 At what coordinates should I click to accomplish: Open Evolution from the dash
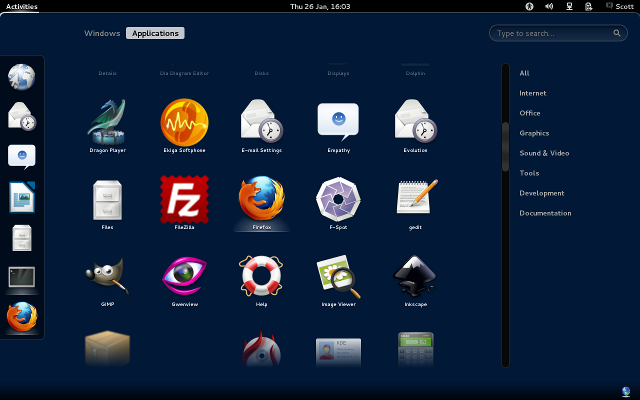[x=22, y=116]
